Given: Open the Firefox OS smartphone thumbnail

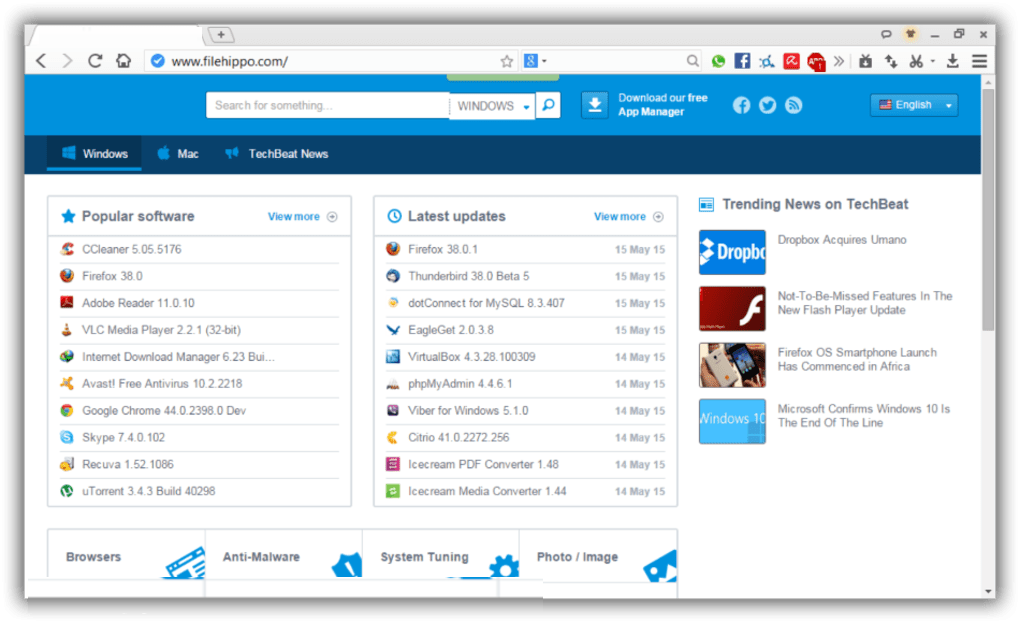Looking at the screenshot, I should 732,365.
